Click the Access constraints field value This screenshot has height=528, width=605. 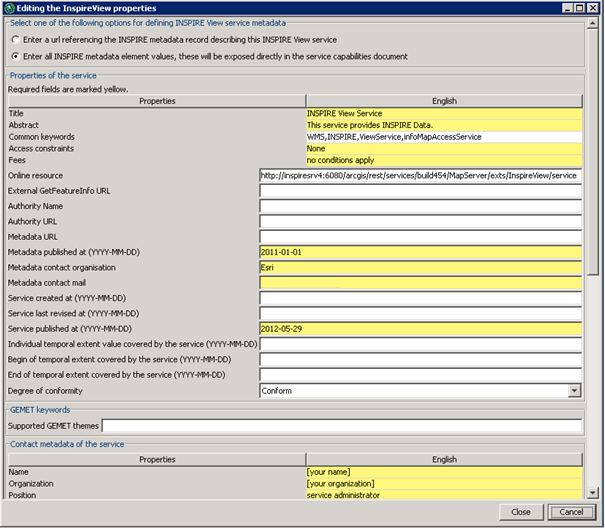(x=443, y=148)
